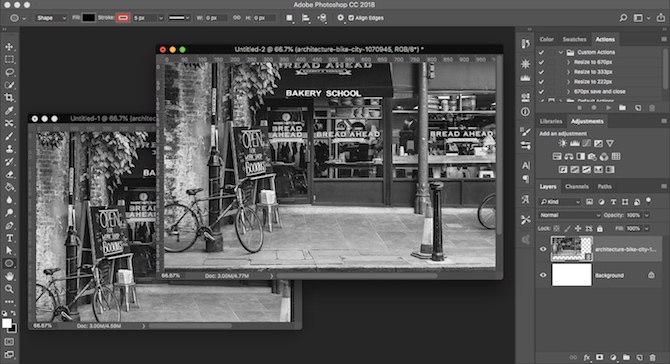Image resolution: width=670 pixels, height=364 pixels.
Task: Select the Horizontal Type tool
Action: [x=9, y=238]
